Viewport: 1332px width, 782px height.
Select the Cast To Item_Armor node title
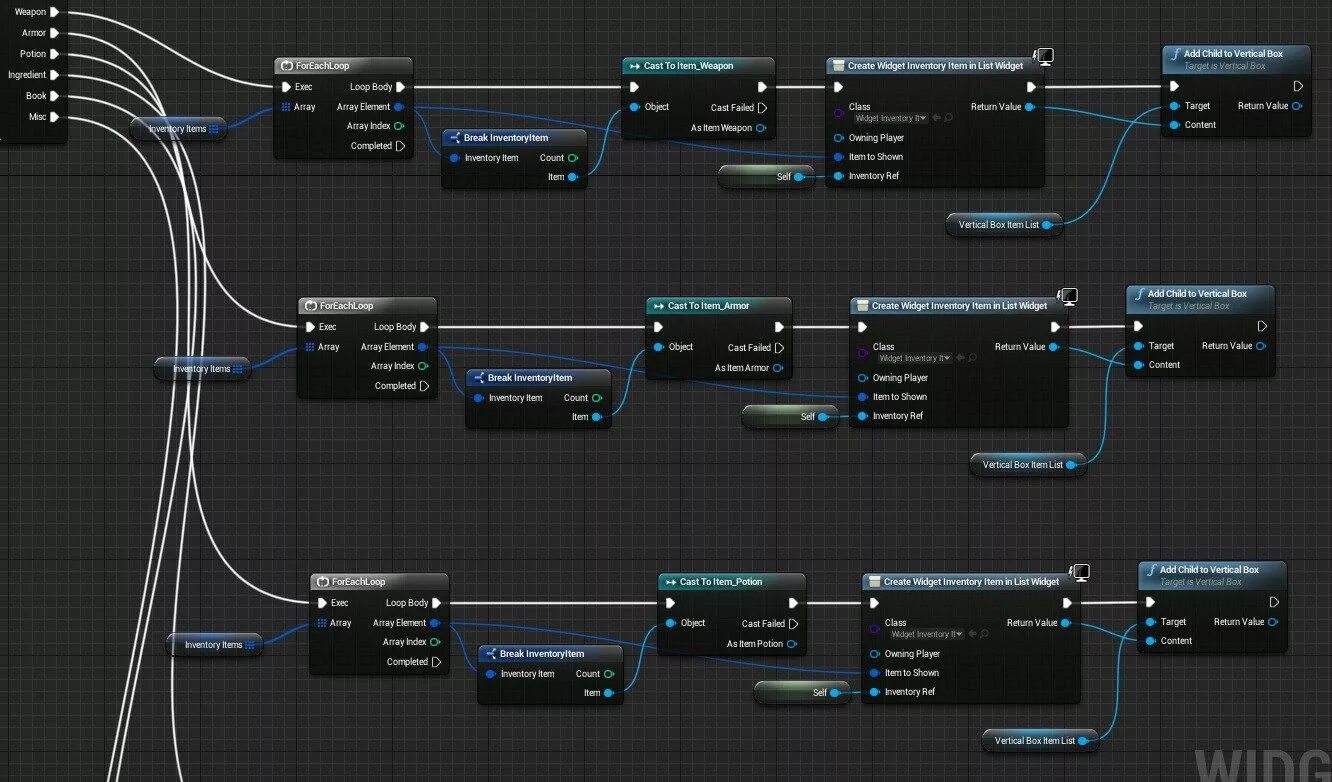coord(708,306)
